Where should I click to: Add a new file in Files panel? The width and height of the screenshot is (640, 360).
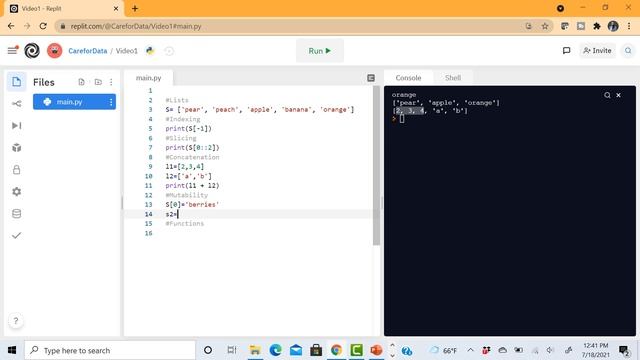[x=82, y=82]
